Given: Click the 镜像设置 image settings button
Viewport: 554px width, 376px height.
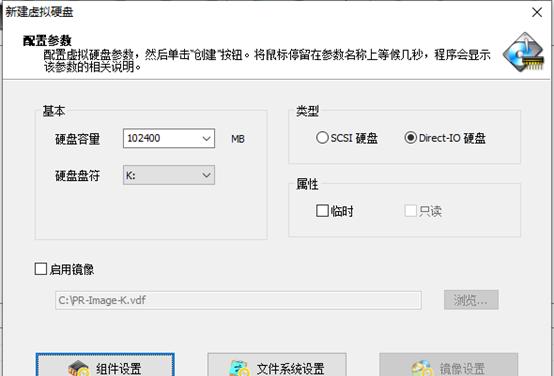Looking at the screenshot, I should click(x=449, y=364).
